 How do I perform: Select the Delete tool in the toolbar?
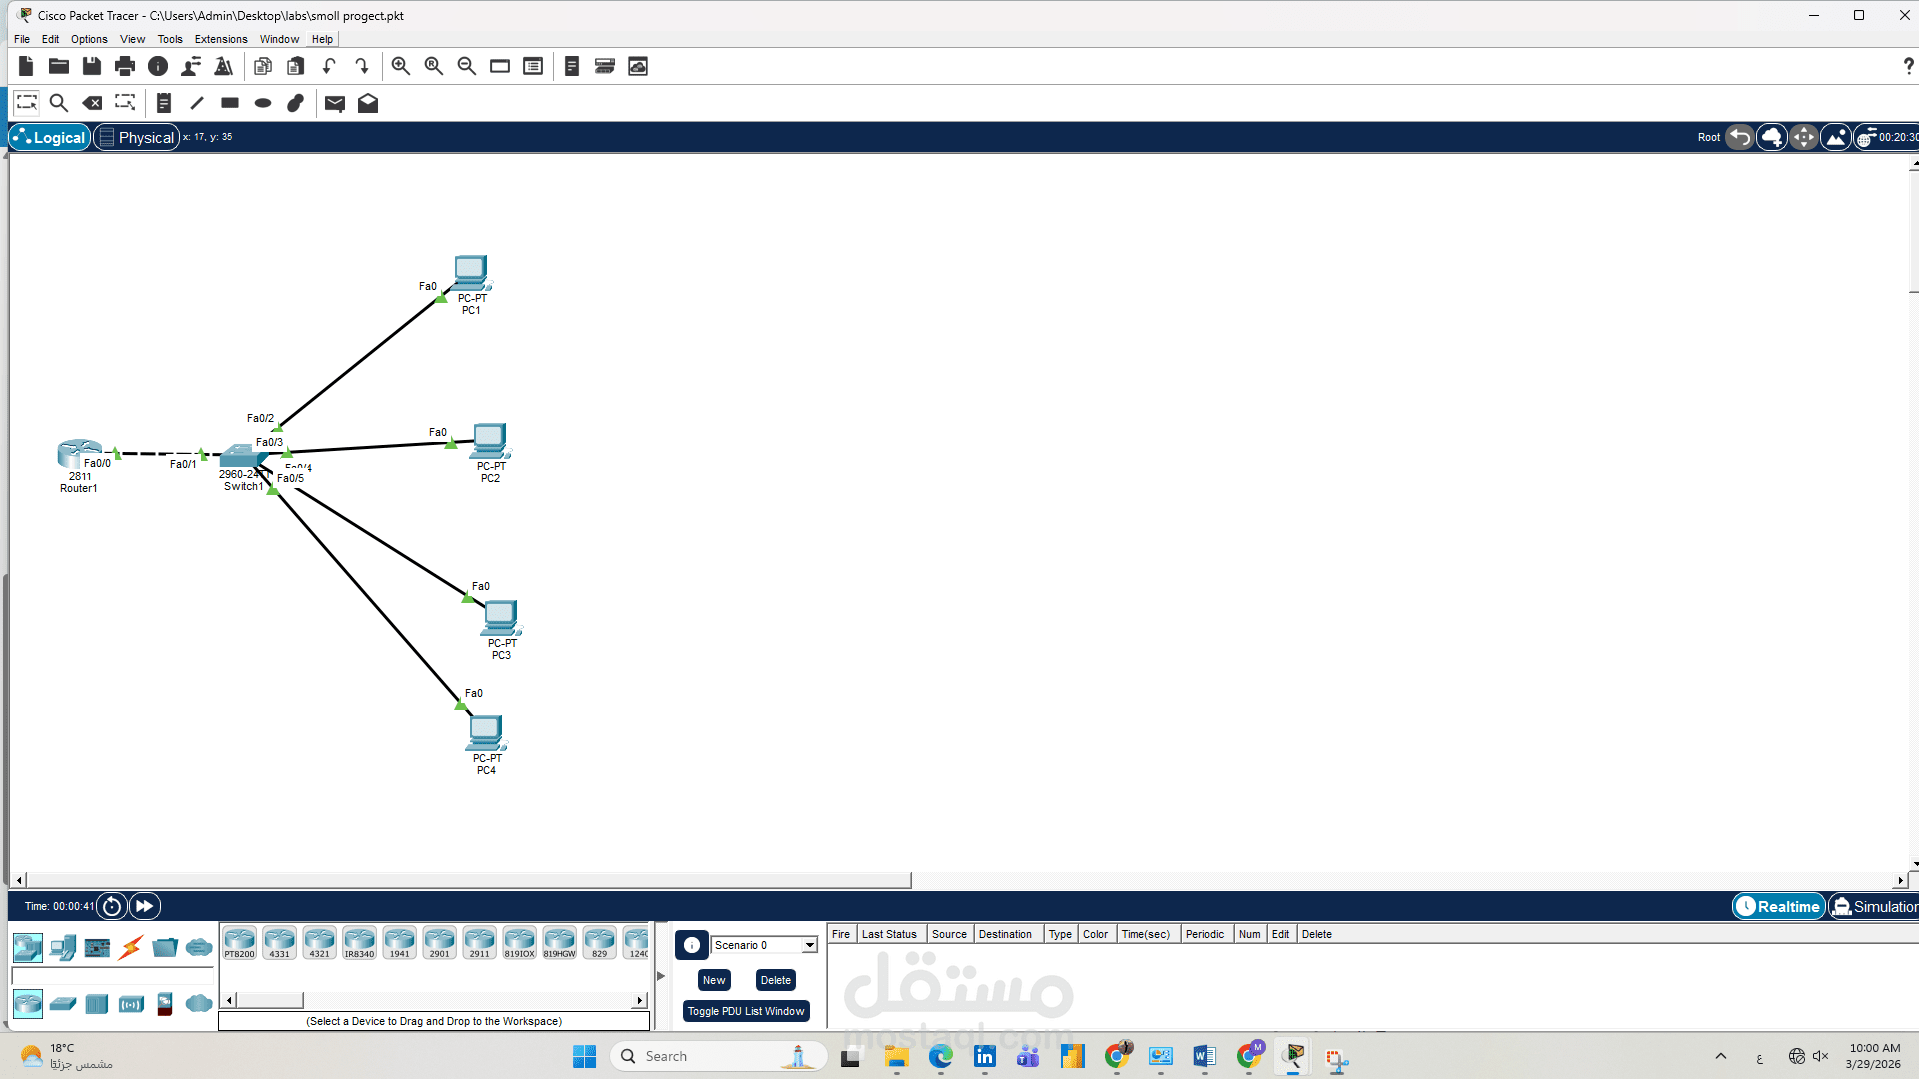(x=92, y=102)
